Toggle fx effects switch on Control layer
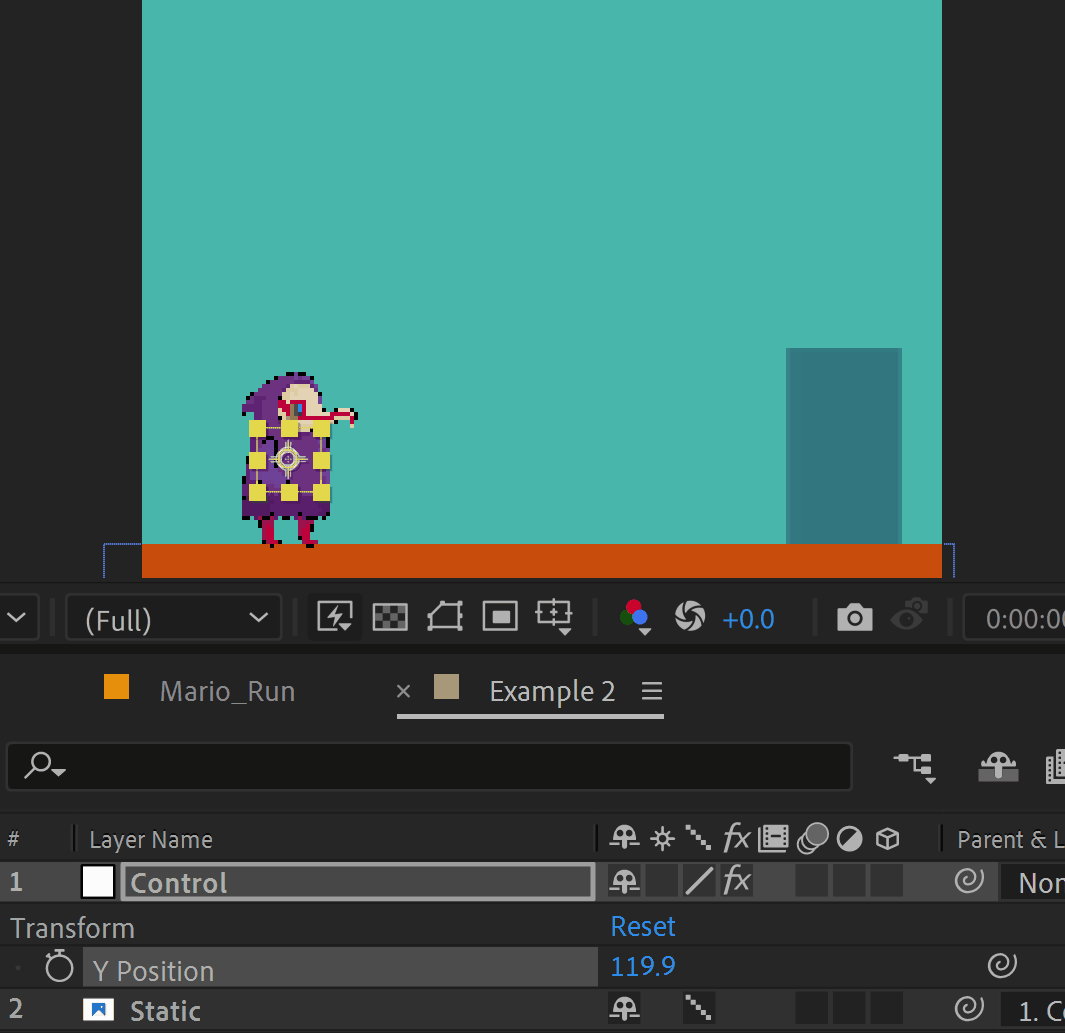Screen dimensions: 1065x1033 click(737, 881)
